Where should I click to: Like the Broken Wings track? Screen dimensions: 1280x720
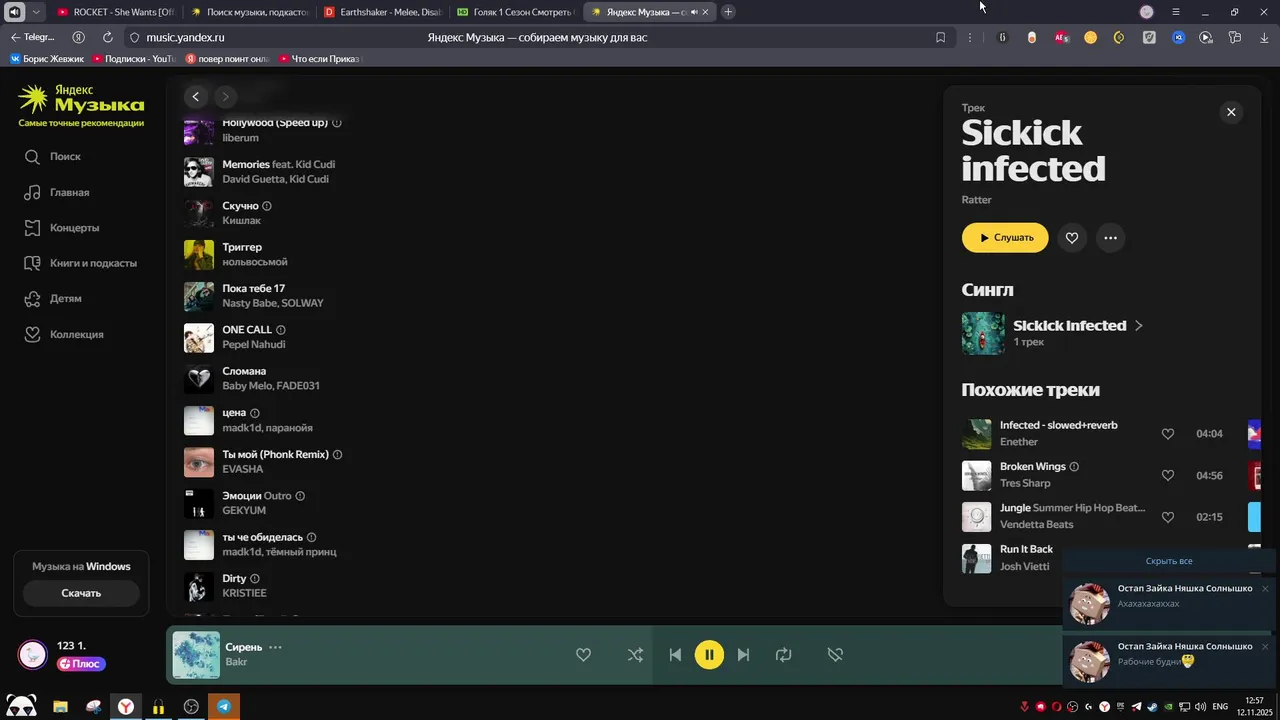click(1167, 476)
